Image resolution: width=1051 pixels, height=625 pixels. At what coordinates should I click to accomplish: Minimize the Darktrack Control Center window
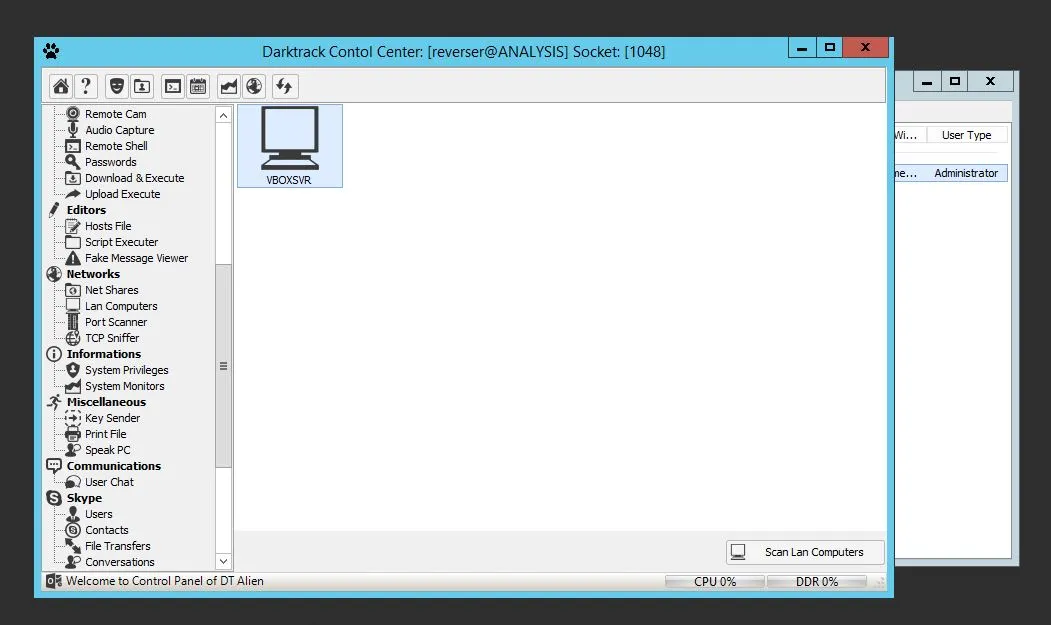(802, 48)
